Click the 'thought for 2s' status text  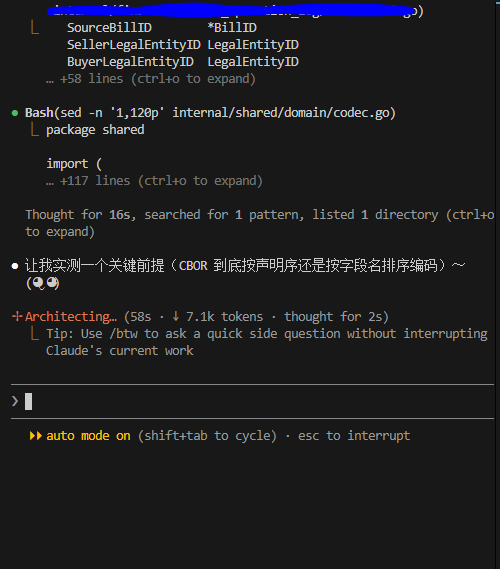[336, 316]
